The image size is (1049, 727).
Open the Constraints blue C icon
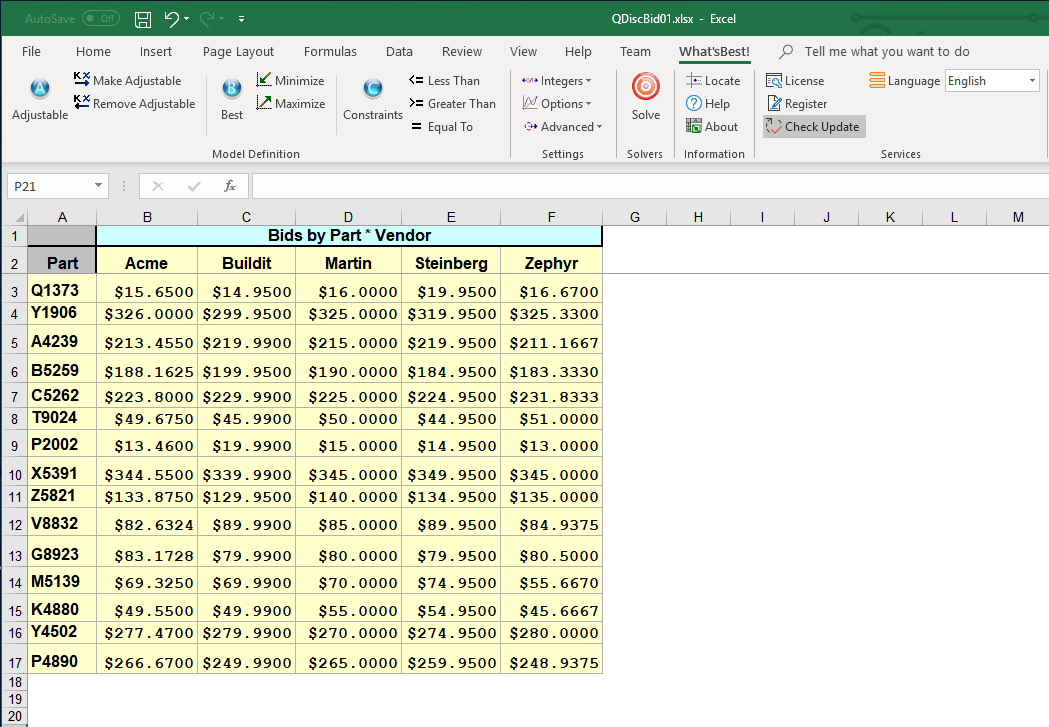click(x=373, y=88)
